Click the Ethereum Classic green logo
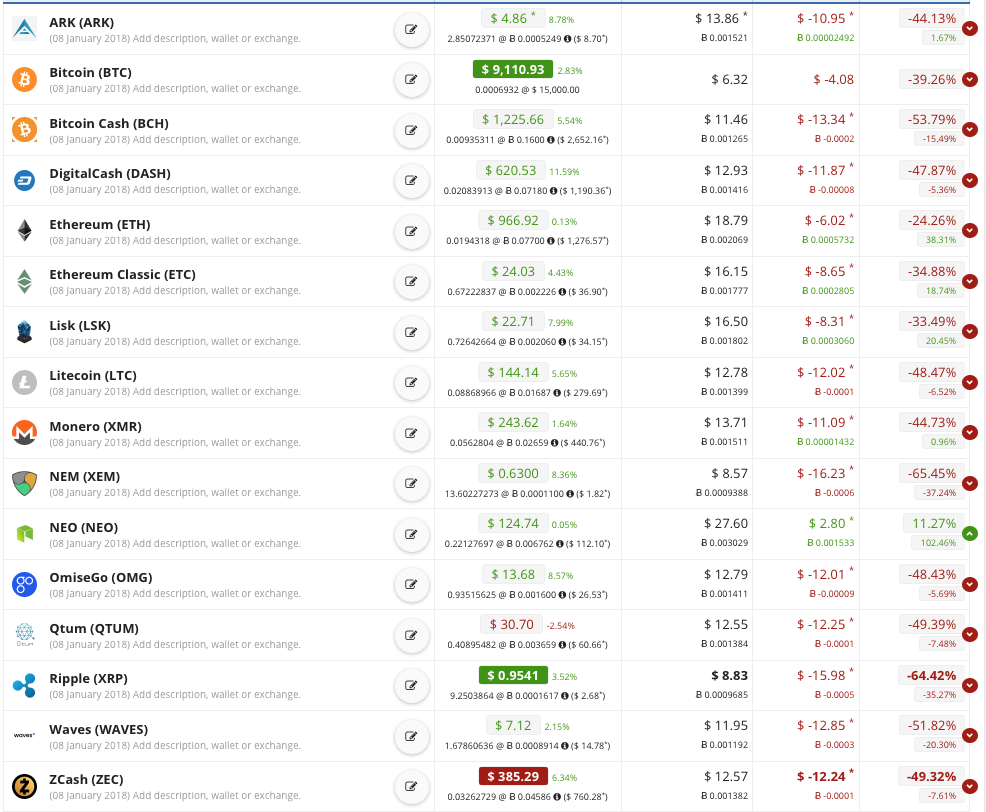The width and height of the screenshot is (986, 812). click(25, 281)
